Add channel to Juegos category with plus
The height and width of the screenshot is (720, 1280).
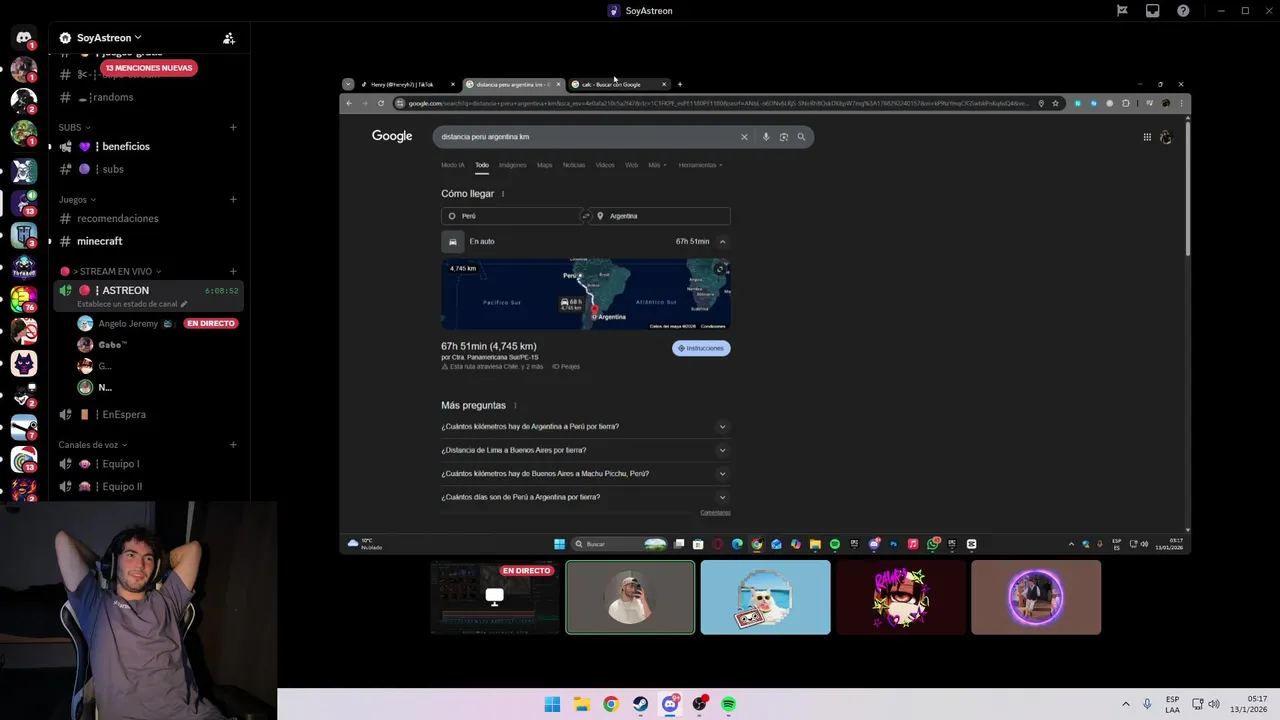(233, 199)
